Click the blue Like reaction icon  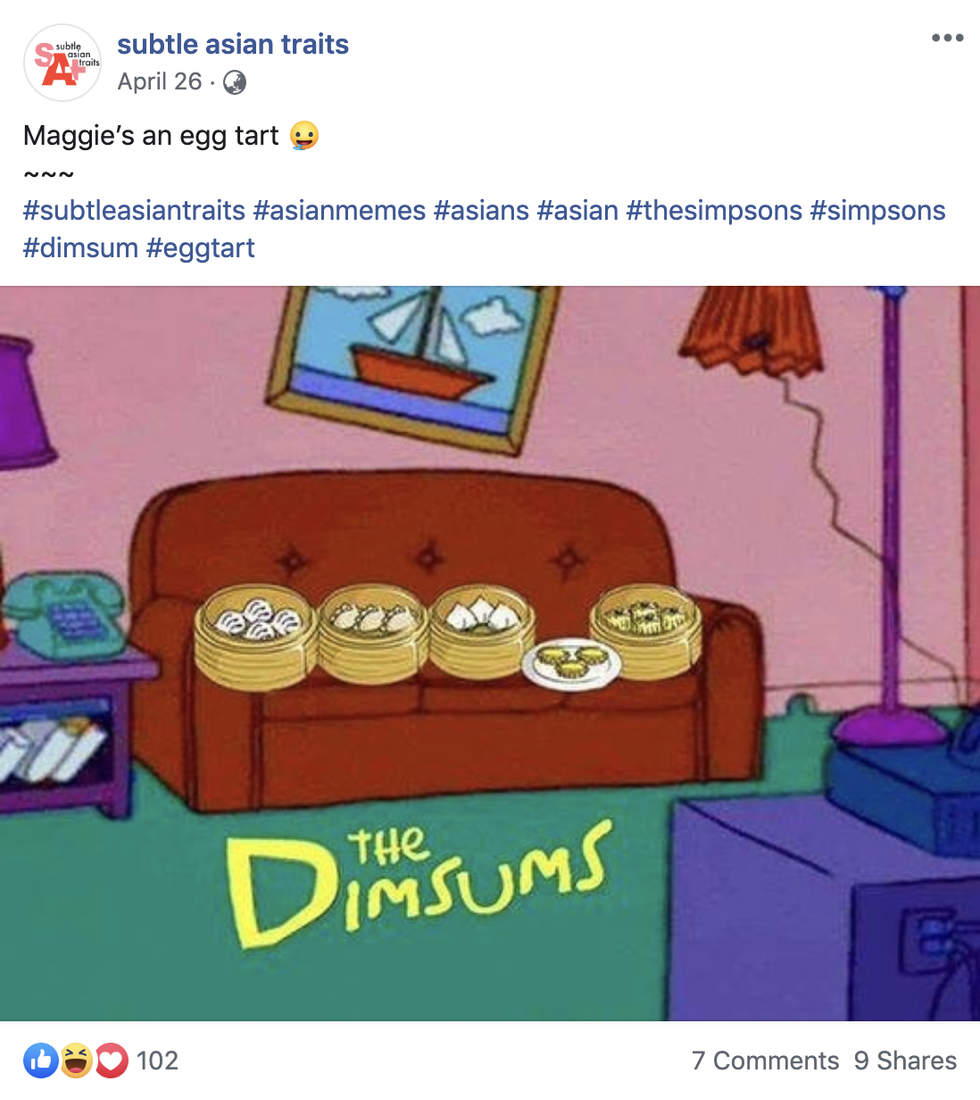click(41, 1060)
